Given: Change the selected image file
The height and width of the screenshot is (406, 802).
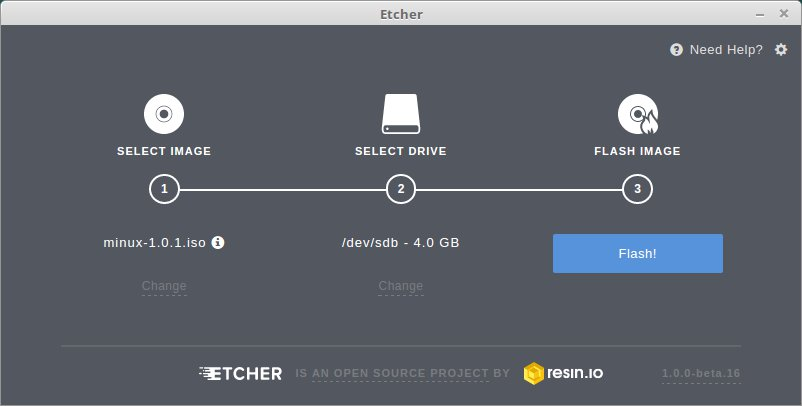Looking at the screenshot, I should 164,286.
